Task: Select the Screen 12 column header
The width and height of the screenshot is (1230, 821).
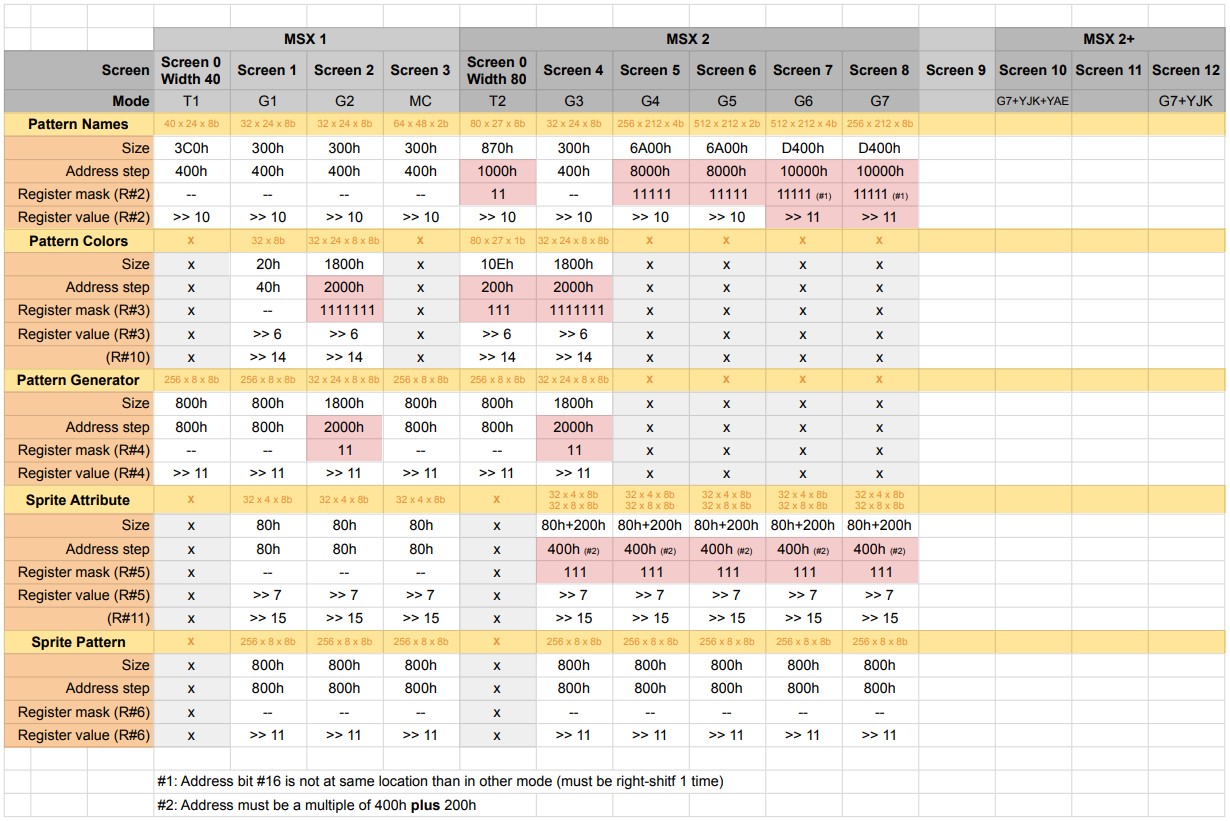Action: coord(1186,70)
